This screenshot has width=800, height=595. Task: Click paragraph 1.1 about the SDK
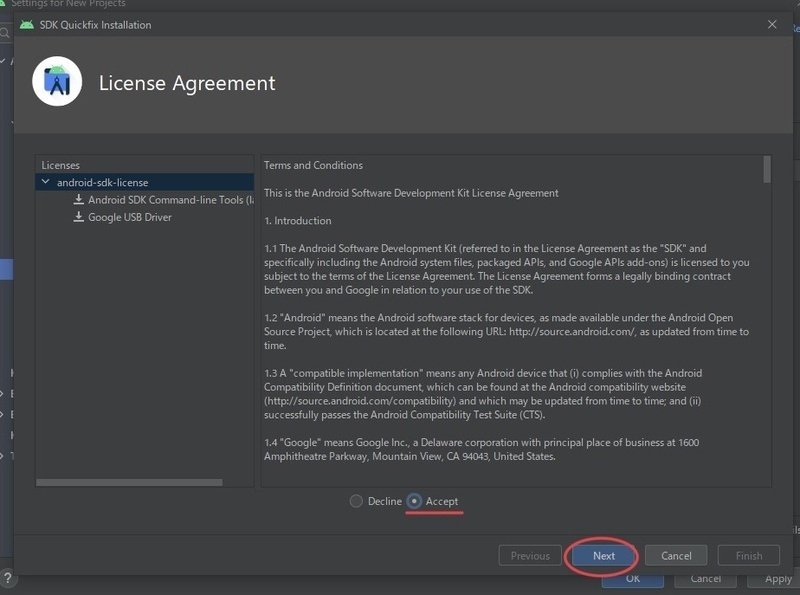(x=507, y=269)
